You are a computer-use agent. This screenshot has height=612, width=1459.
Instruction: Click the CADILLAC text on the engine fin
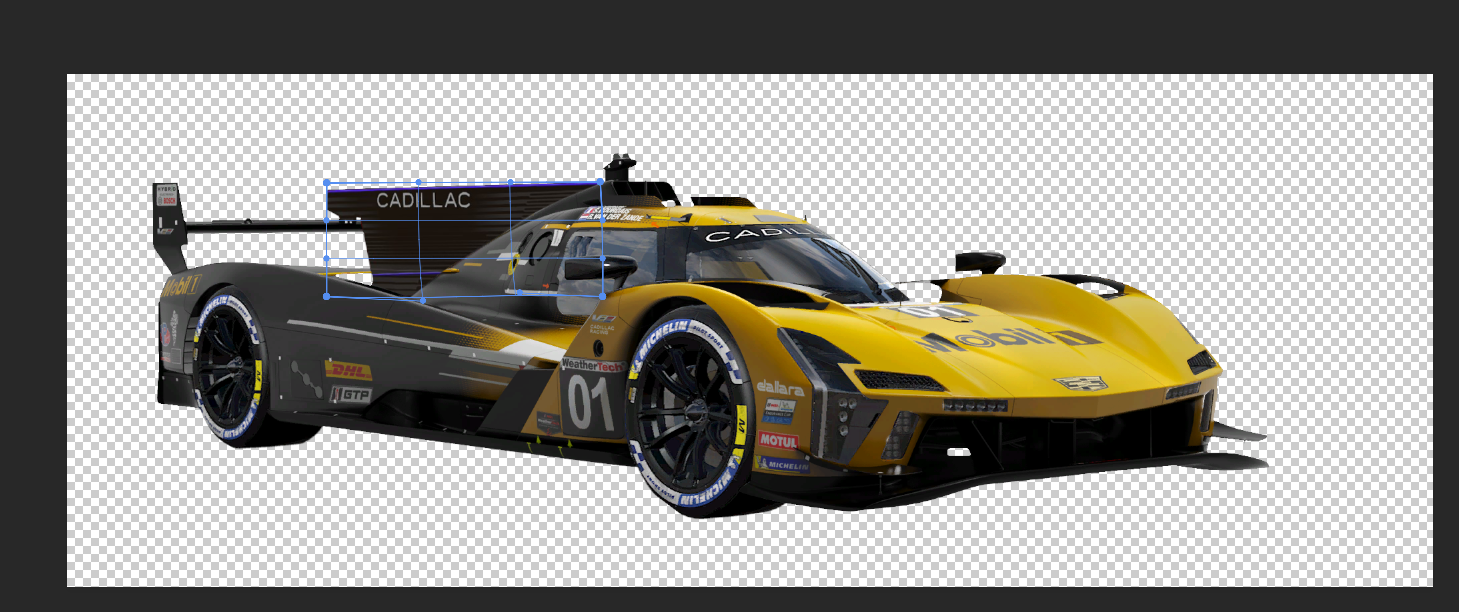423,201
